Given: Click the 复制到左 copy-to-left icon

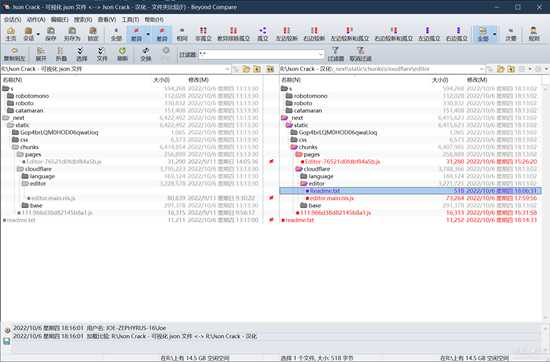Looking at the screenshot, I should pyautogui.click(x=14, y=54).
